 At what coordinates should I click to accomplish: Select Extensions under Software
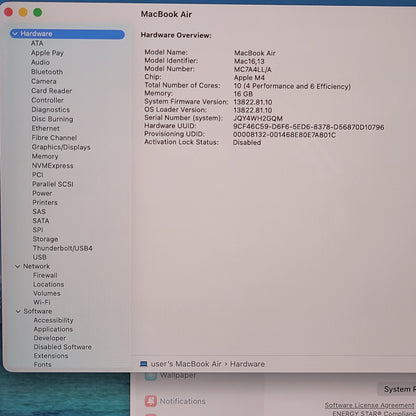coord(51,356)
